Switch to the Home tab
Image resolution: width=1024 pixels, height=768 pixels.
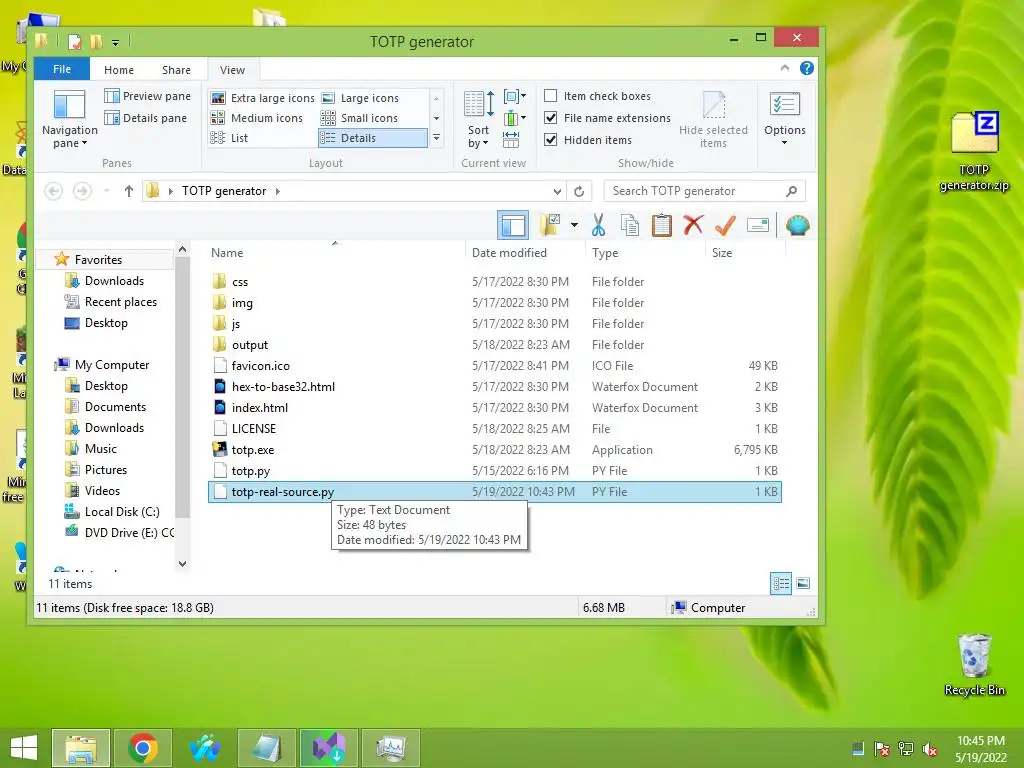click(119, 70)
